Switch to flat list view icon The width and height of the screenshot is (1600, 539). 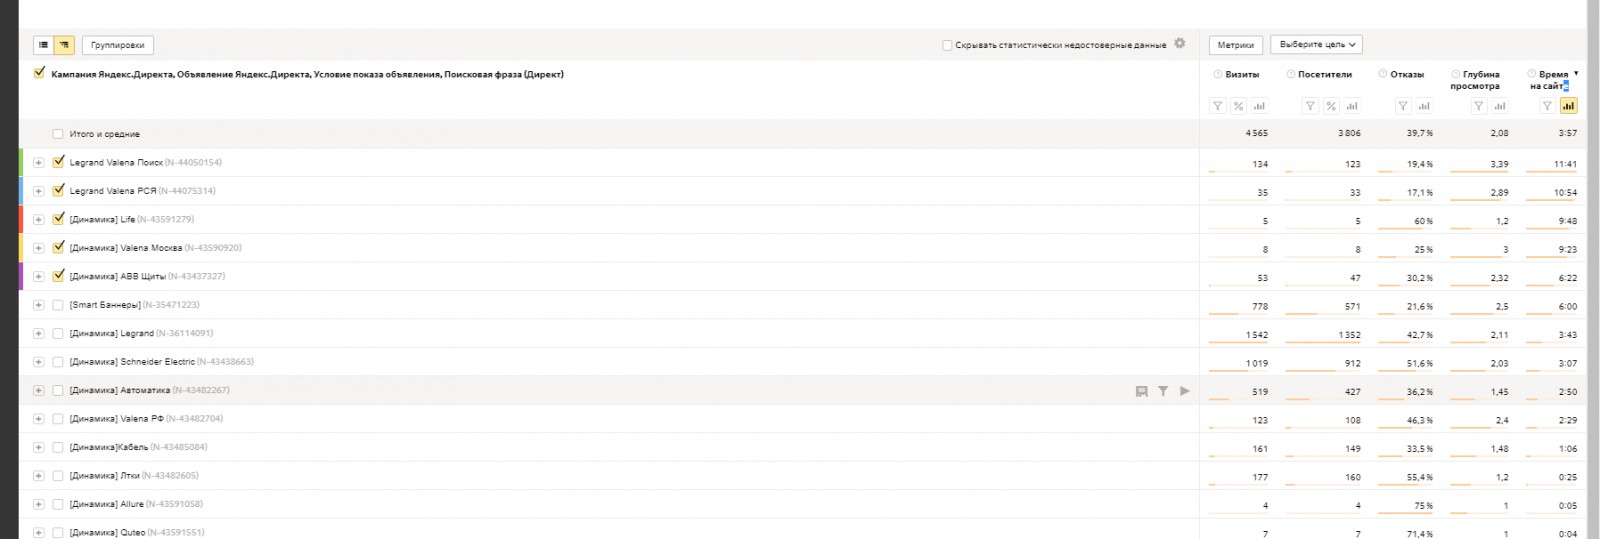44,45
